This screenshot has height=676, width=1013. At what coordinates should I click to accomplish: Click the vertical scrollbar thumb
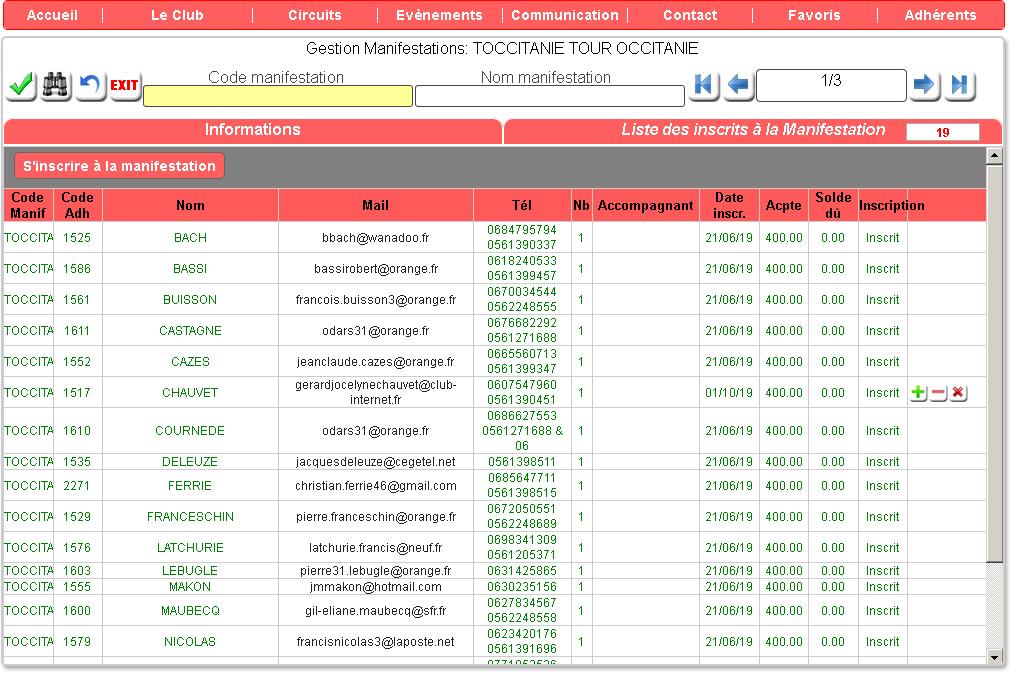(x=994, y=362)
